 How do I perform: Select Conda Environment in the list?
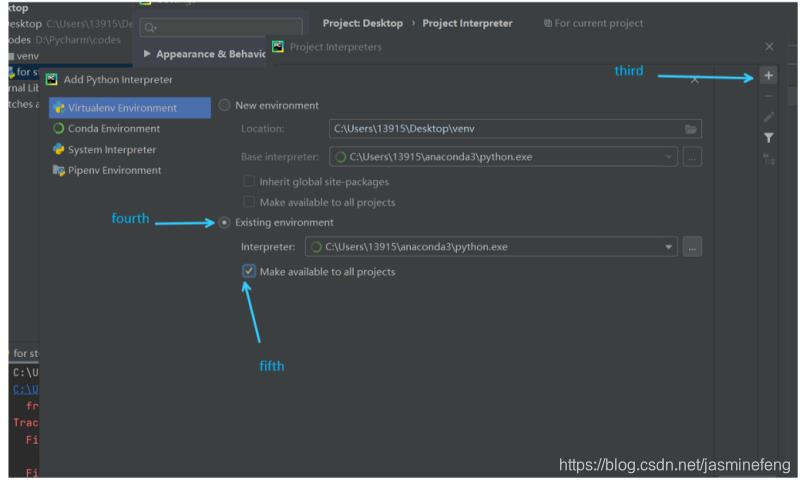click(x=130, y=129)
